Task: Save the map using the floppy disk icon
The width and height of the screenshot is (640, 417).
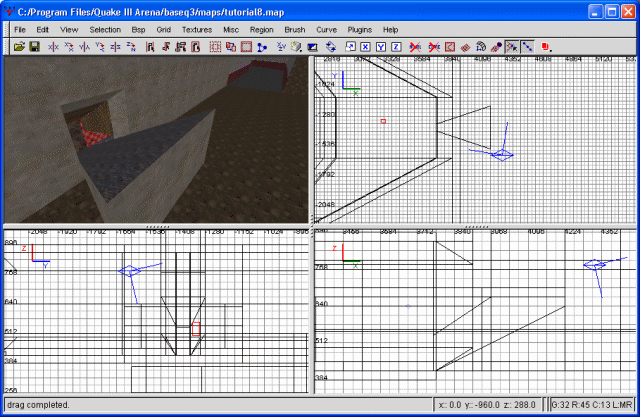Action: click(35, 47)
